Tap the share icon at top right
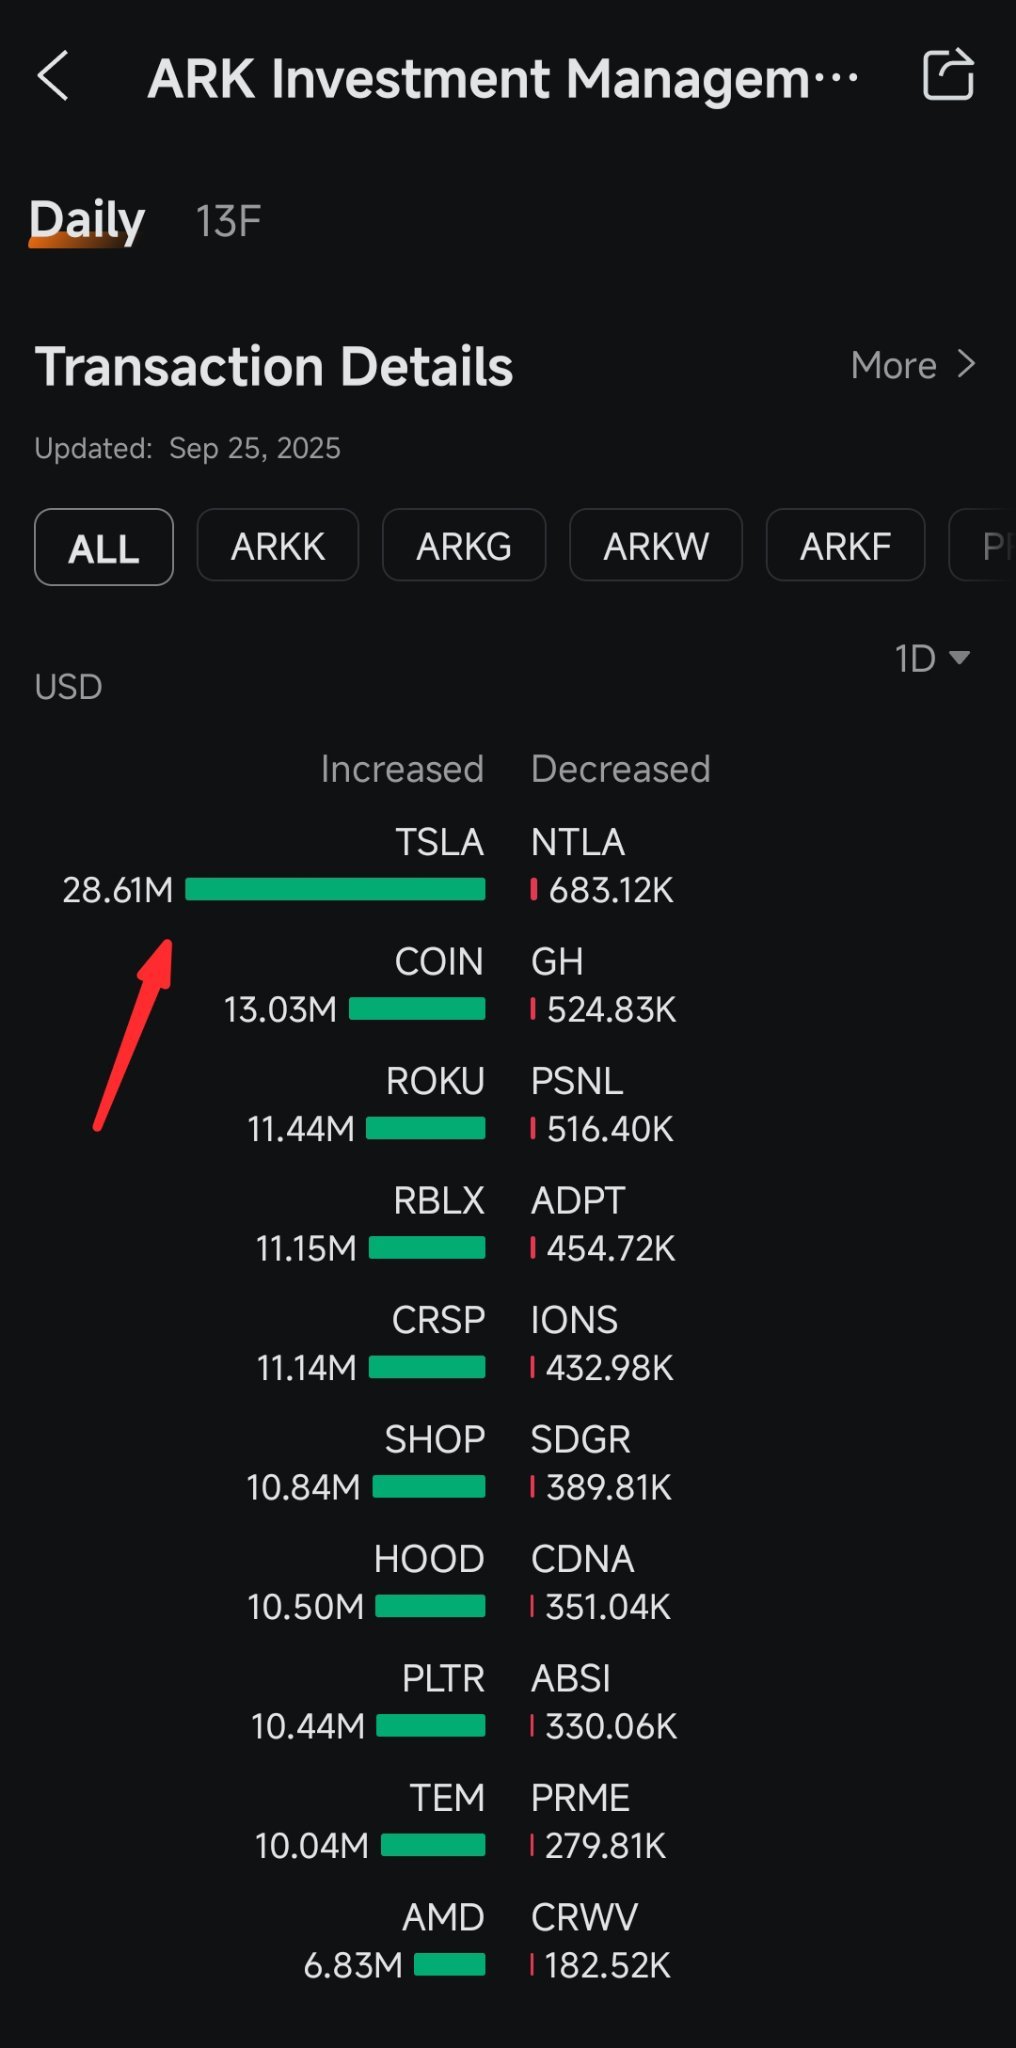Screen dimensions: 1016x2048 [x=947, y=75]
